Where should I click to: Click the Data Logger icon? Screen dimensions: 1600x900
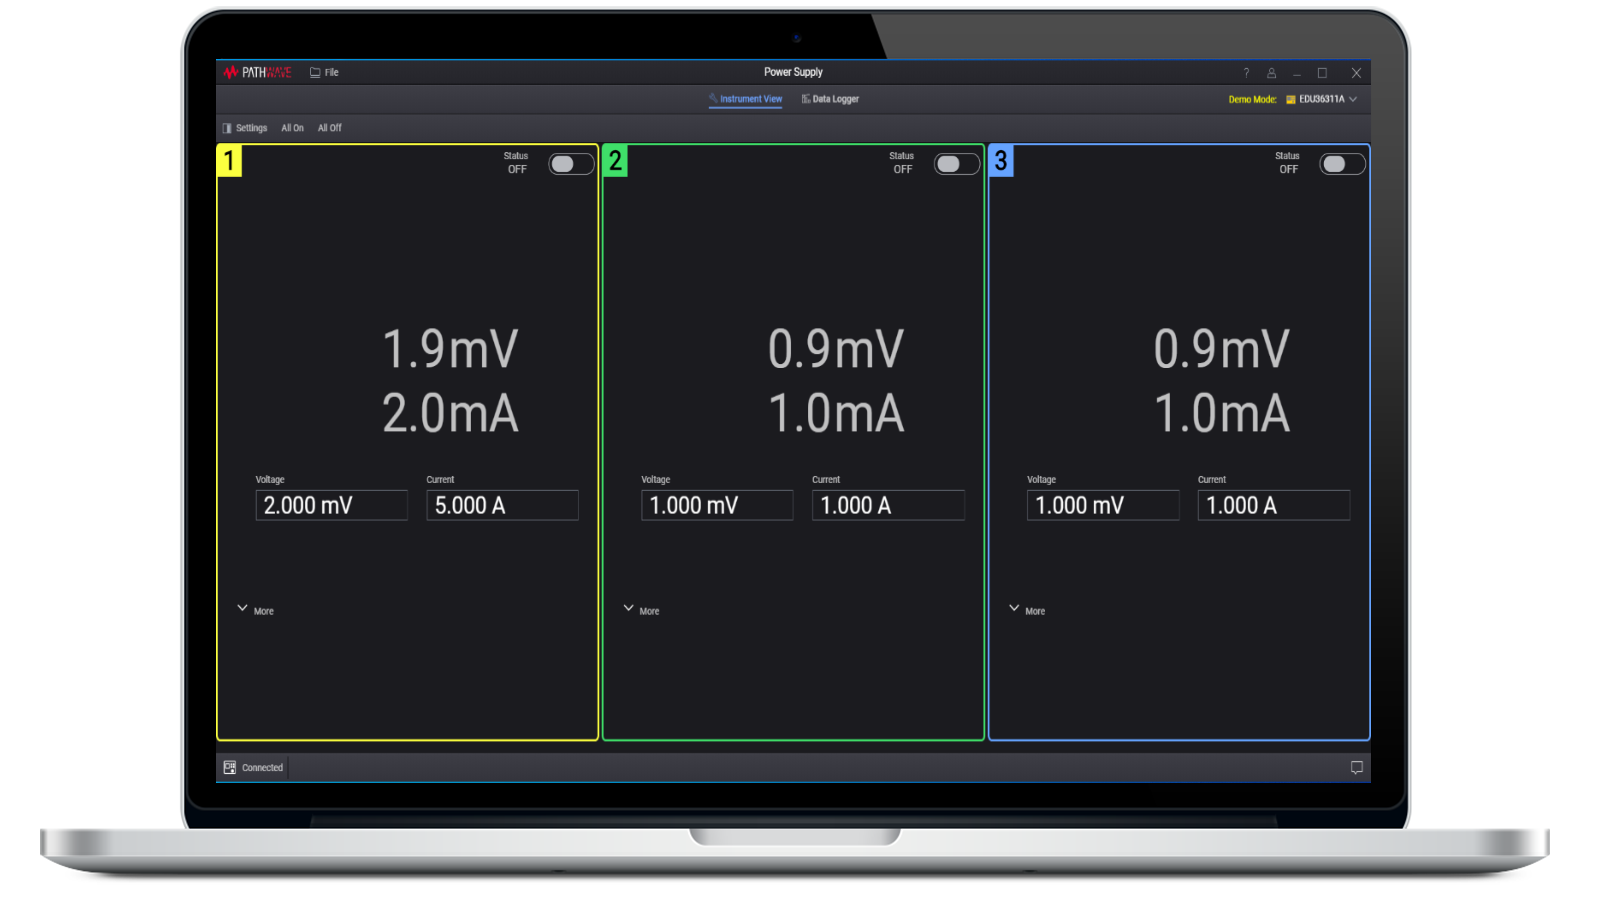tap(804, 99)
